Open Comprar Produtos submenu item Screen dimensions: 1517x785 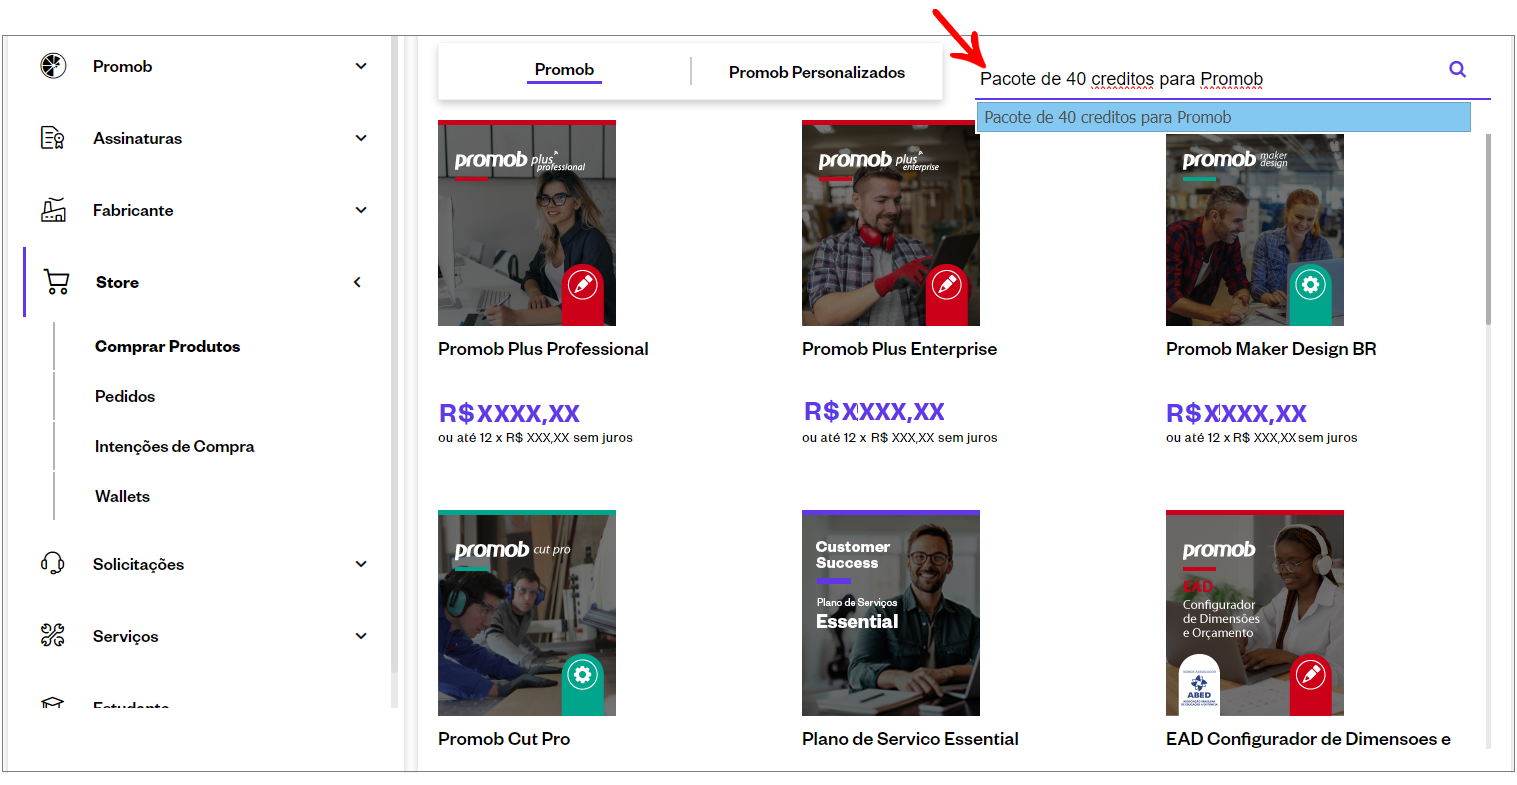(x=168, y=346)
